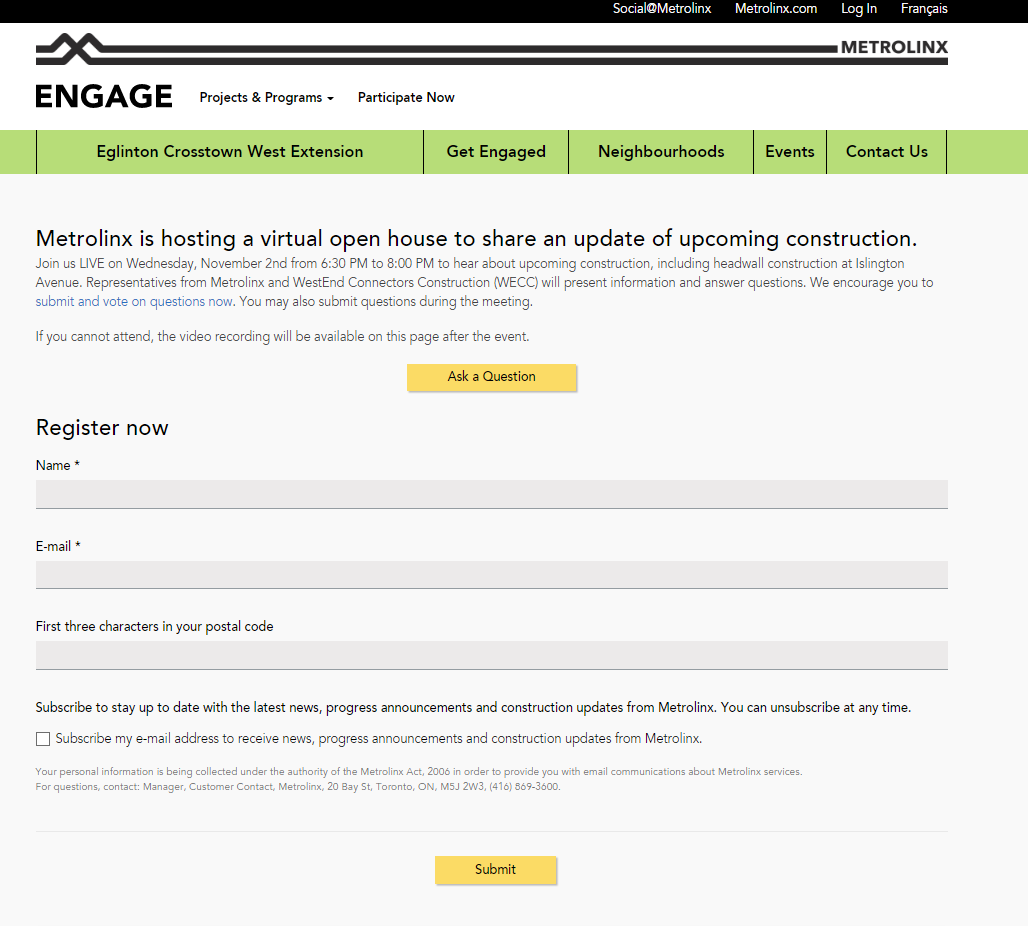Click the Metrolinx logo in header
Viewport: 1028px width, 926px height.
tap(492, 49)
